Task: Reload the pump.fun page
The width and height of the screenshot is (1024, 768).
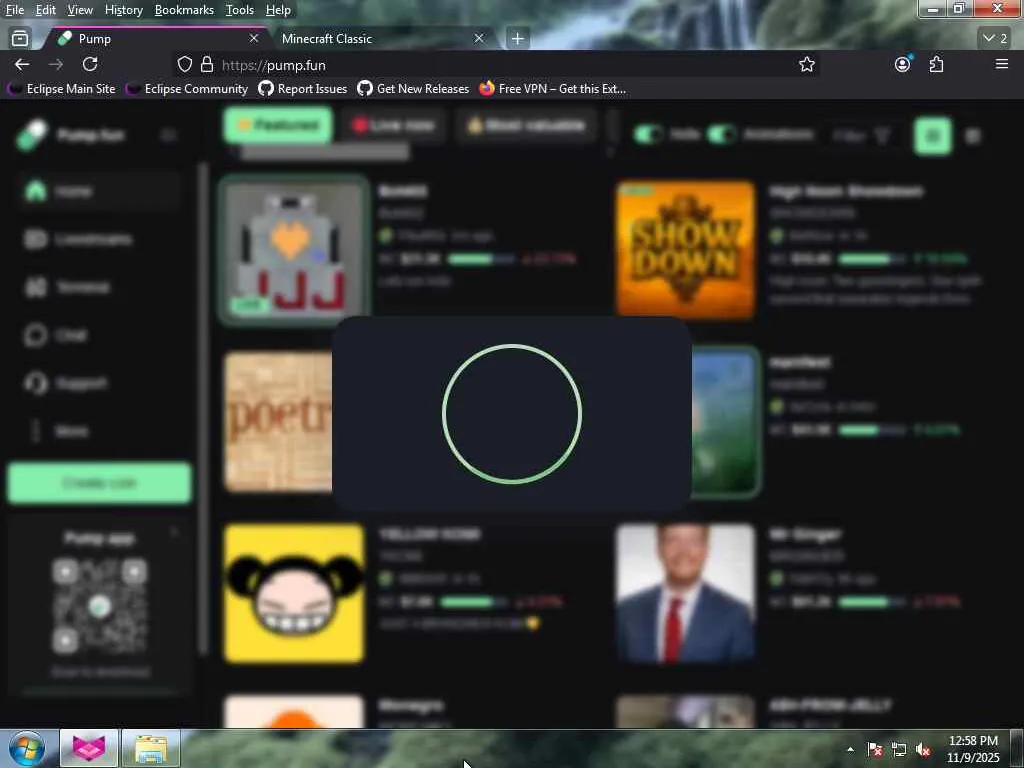Action: click(90, 64)
